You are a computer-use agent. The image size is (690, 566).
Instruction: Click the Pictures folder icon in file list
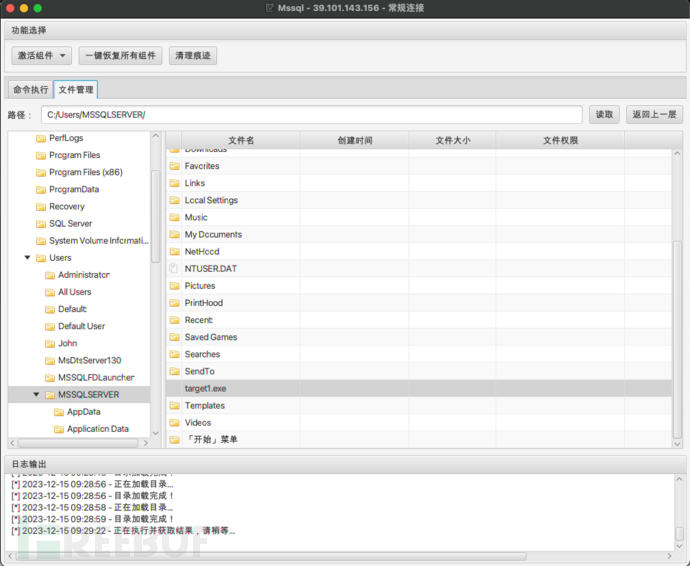pos(174,286)
